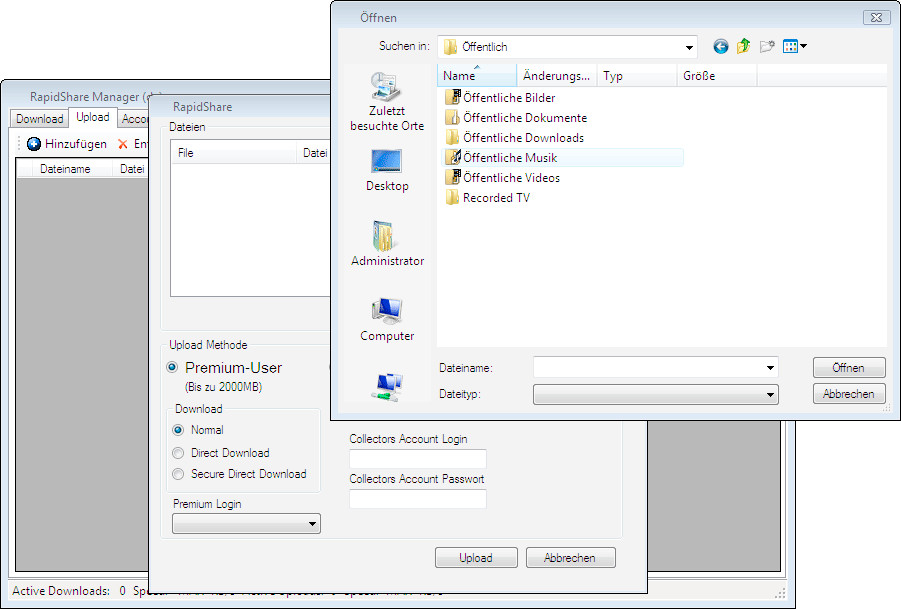Select the Öffentliche Bilder folder icon
901x609 pixels.
[453, 98]
